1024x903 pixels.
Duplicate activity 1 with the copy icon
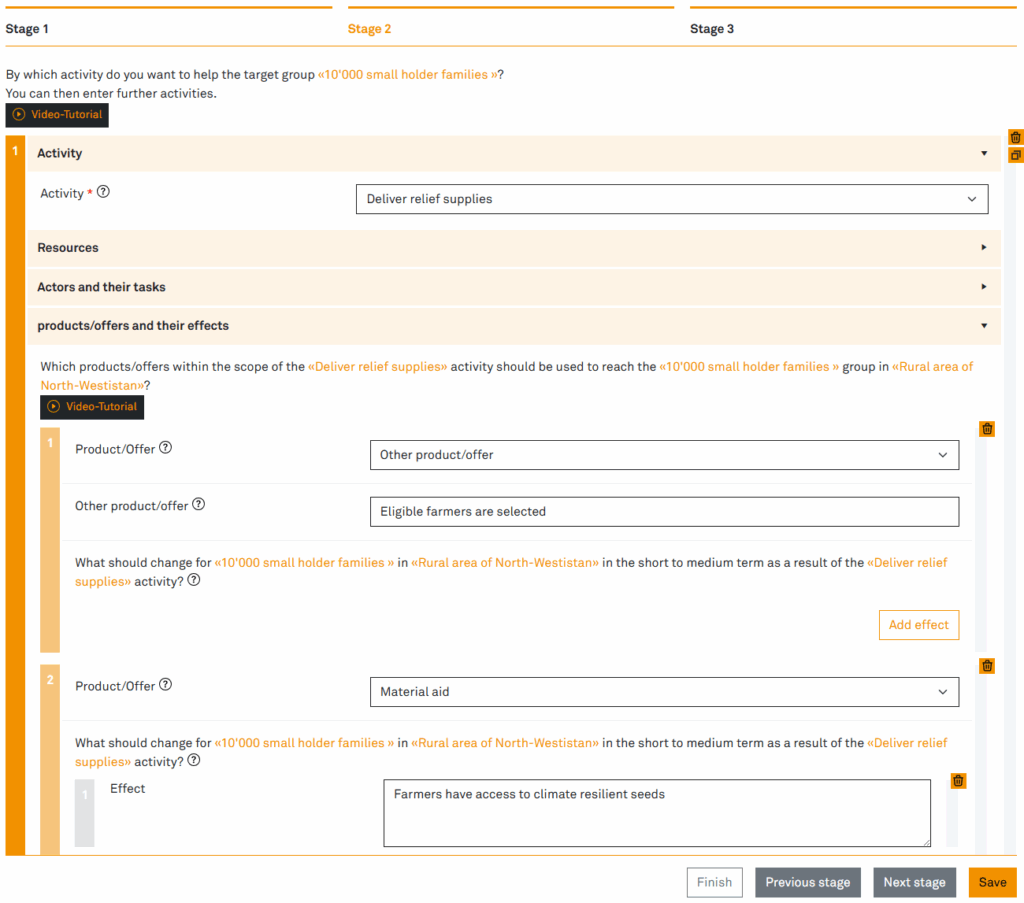coord(1015,155)
